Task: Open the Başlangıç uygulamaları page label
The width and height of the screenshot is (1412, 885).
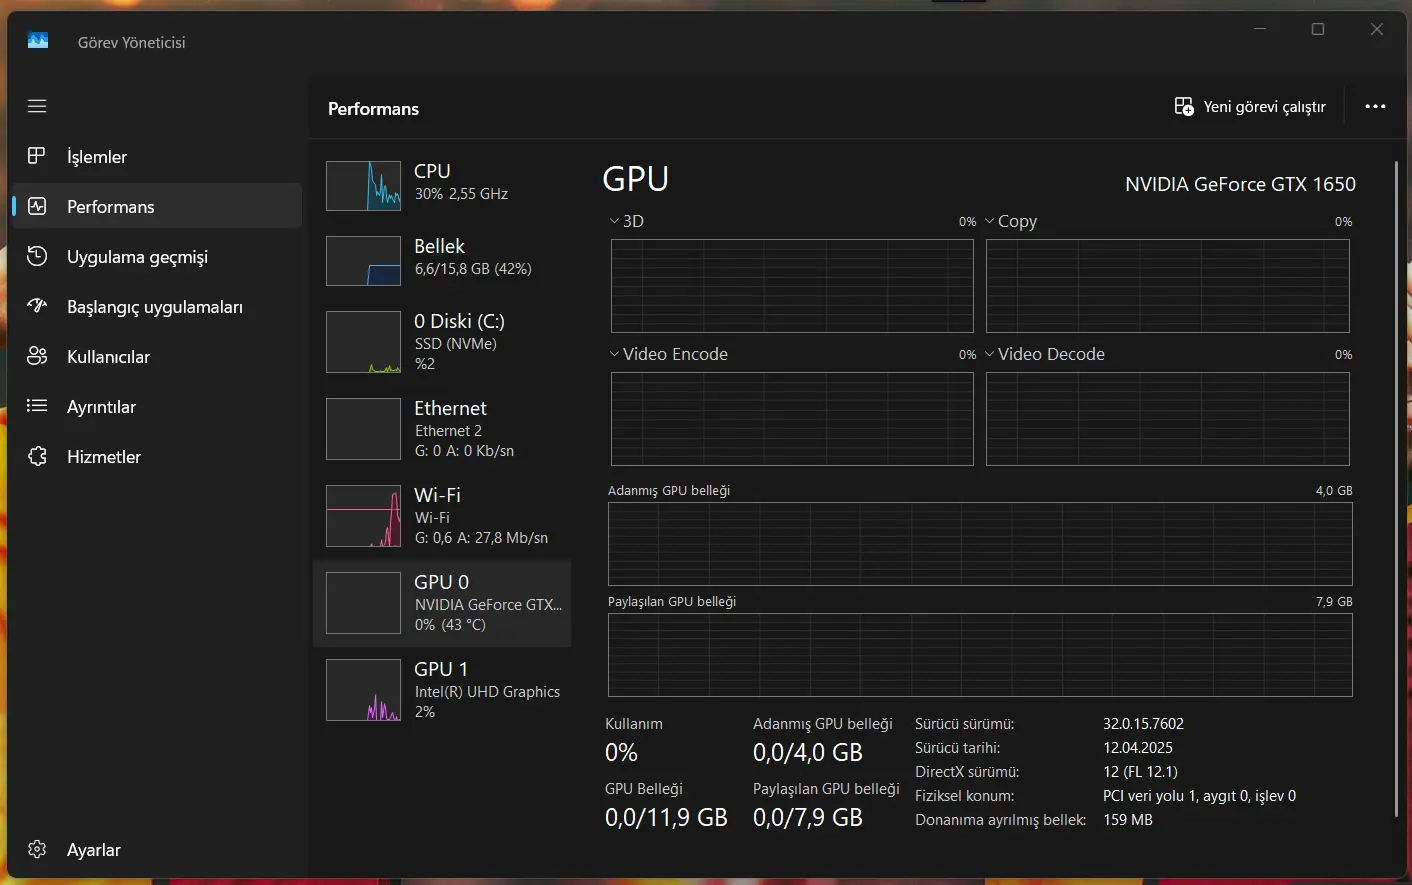Action: tap(155, 307)
